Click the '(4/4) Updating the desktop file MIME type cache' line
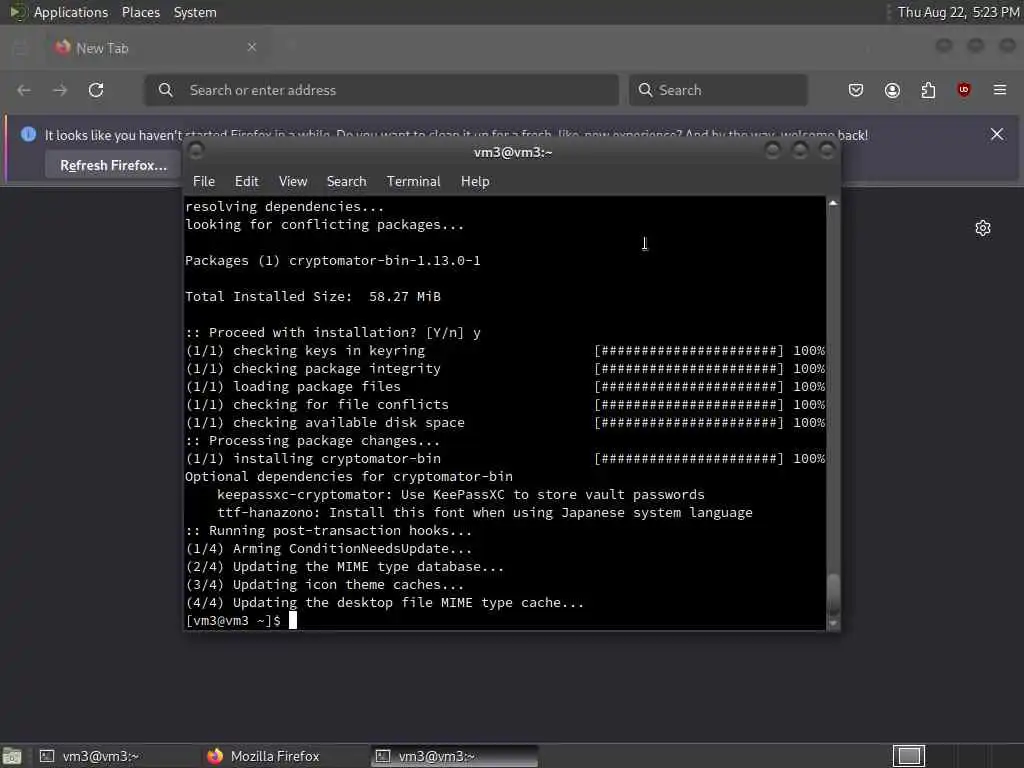The height and width of the screenshot is (768, 1024). click(385, 602)
